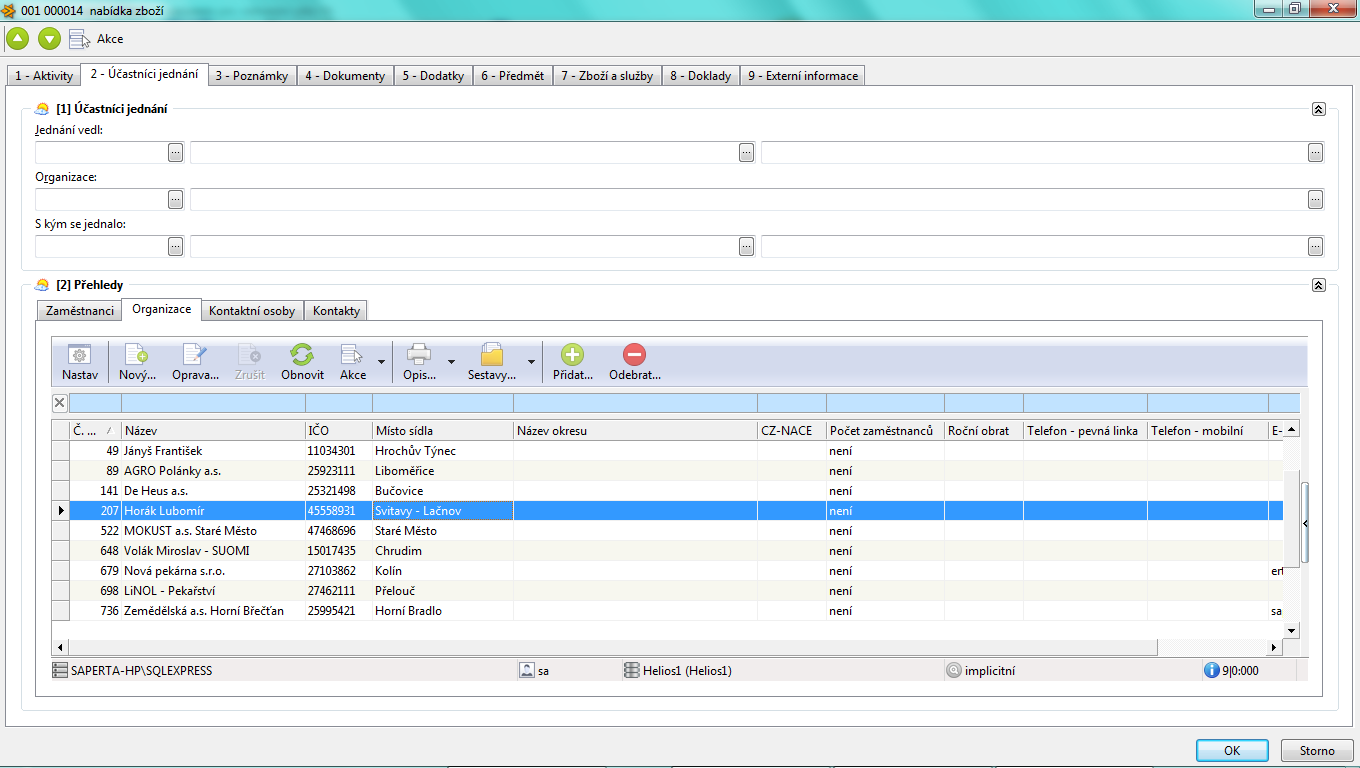Click the Svitavy - Lačnov cell
The image size is (1360, 768).
(x=442, y=511)
